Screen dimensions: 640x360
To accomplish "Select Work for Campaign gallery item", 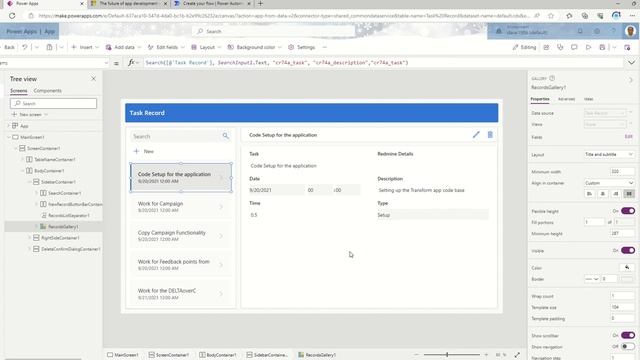I will pos(181,207).
